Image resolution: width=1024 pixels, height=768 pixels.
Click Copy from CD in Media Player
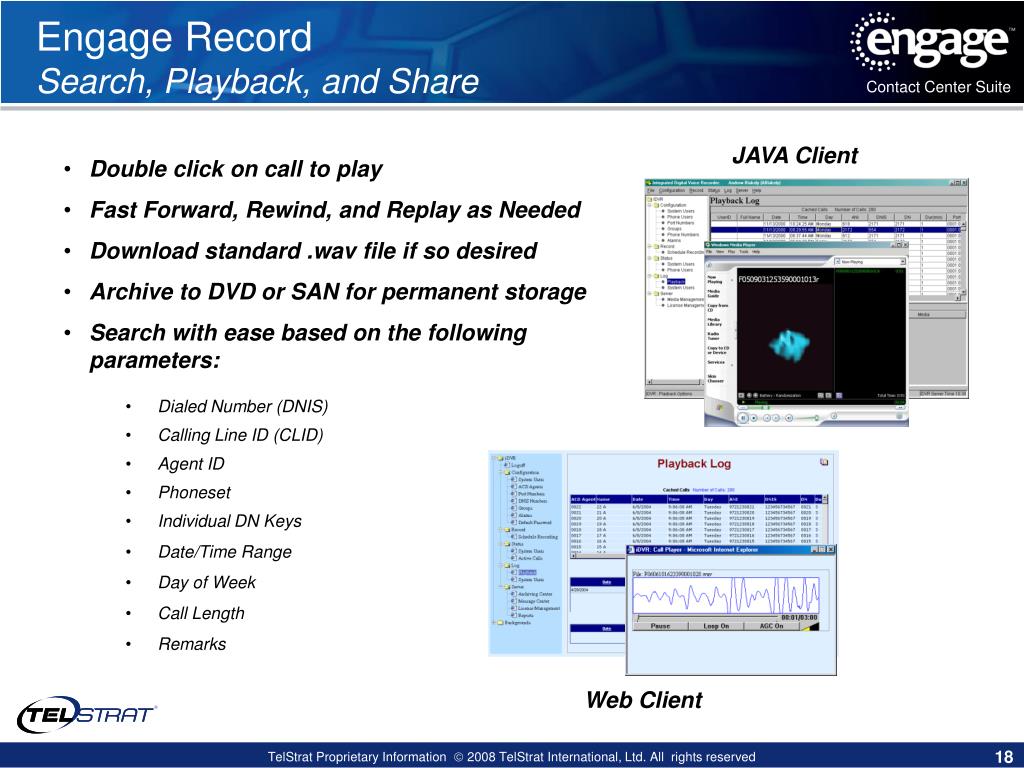(717, 308)
